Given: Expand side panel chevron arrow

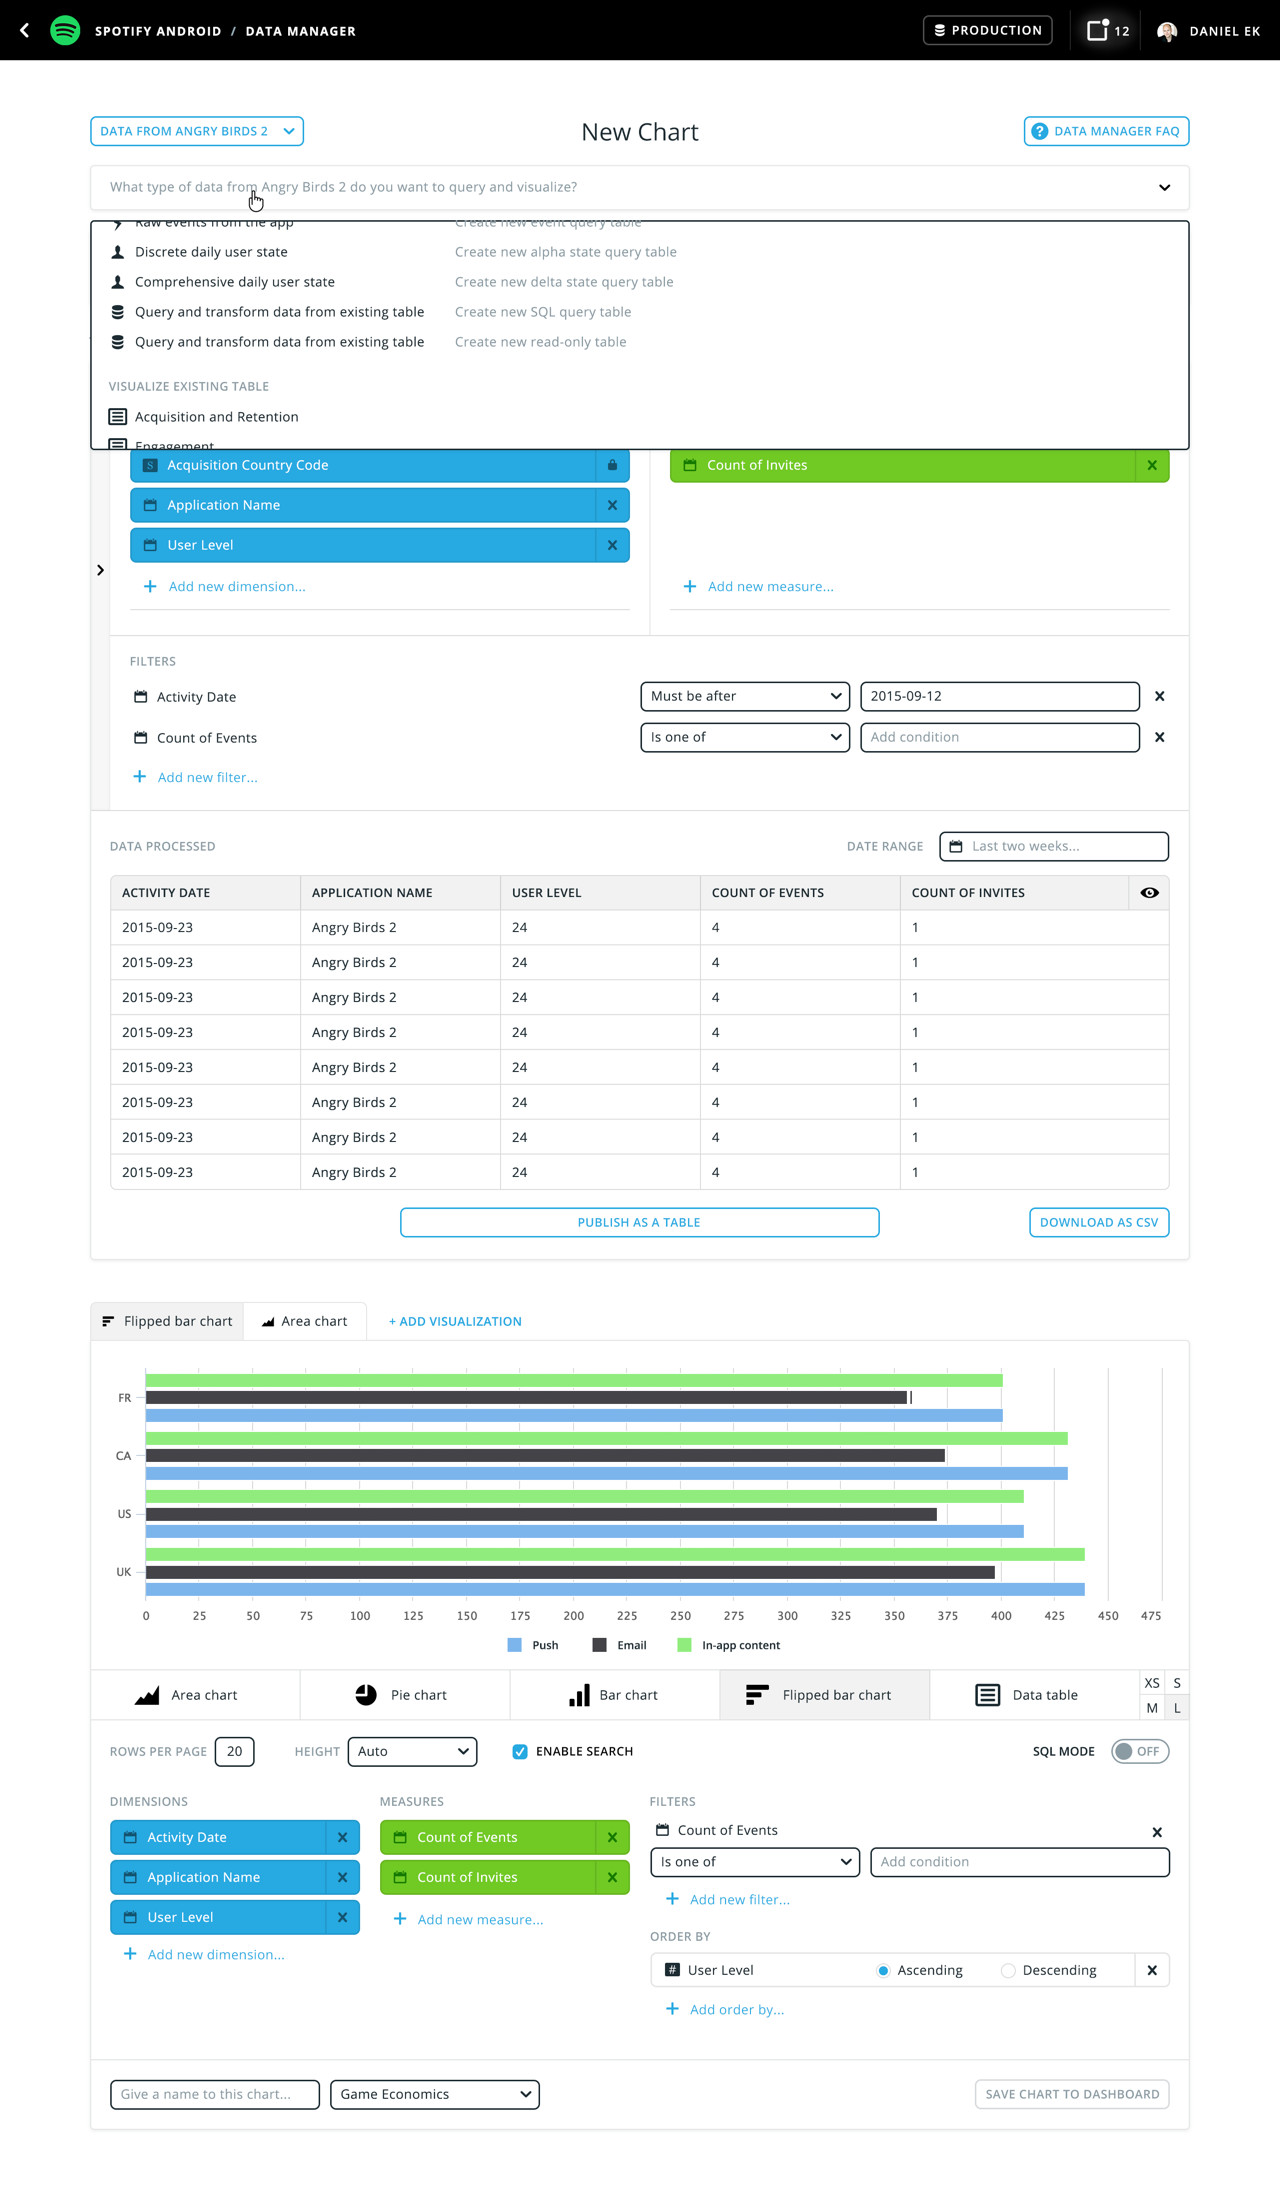Looking at the screenshot, I should click(100, 570).
